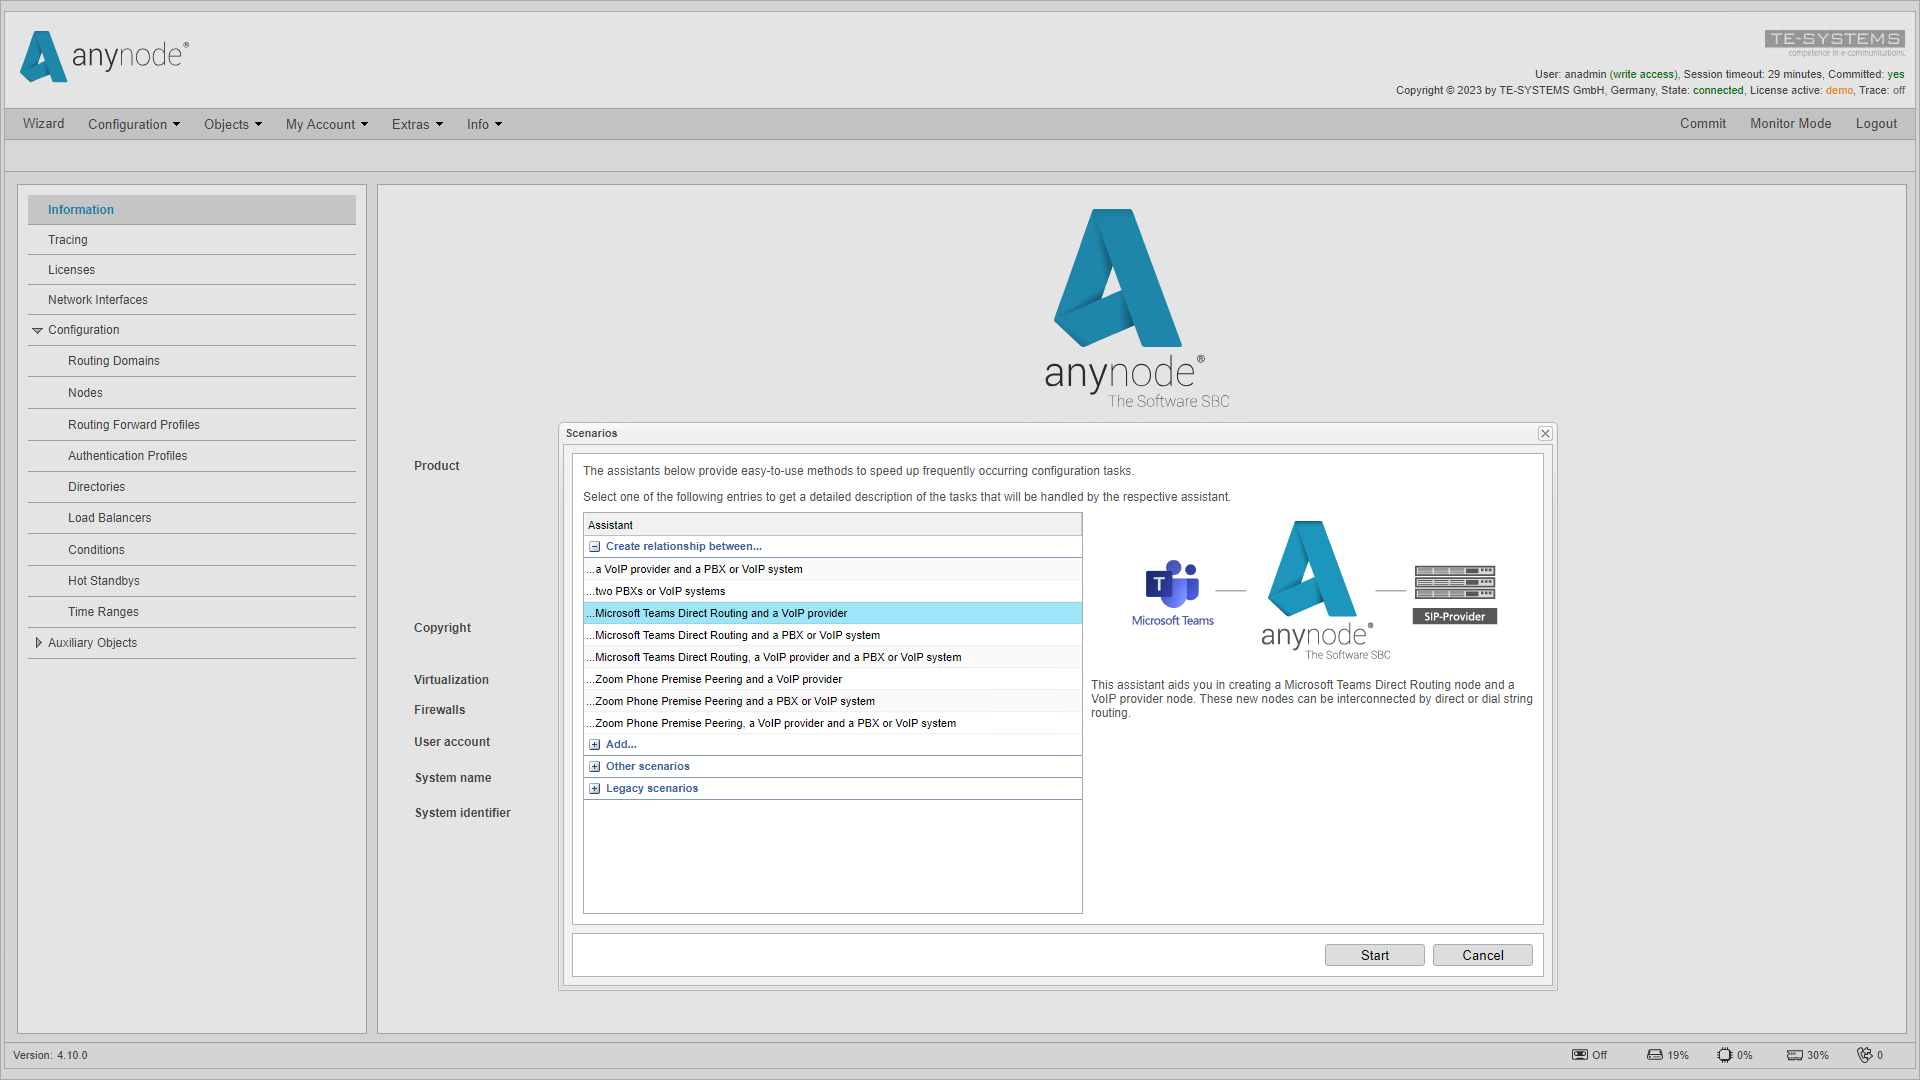
Task: Click the status bar monitor Off icon
Action: 1580,1055
